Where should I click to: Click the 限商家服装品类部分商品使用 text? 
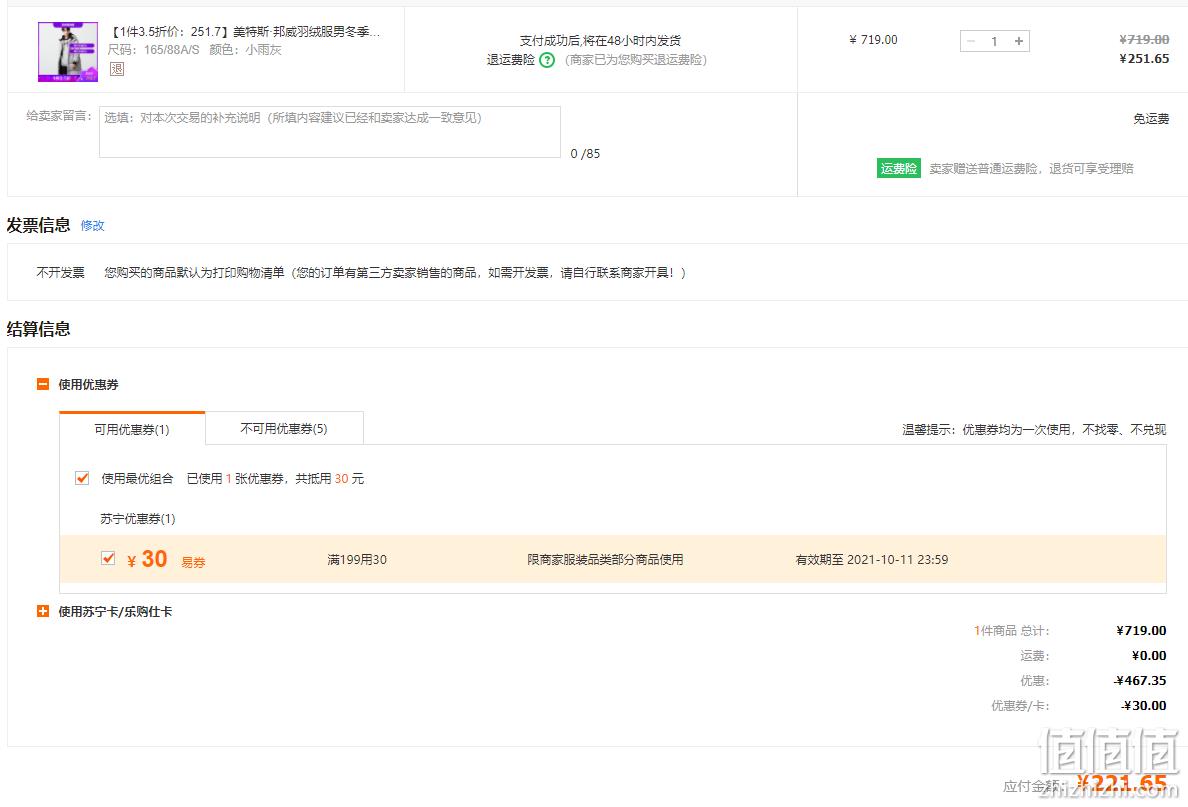[605, 559]
